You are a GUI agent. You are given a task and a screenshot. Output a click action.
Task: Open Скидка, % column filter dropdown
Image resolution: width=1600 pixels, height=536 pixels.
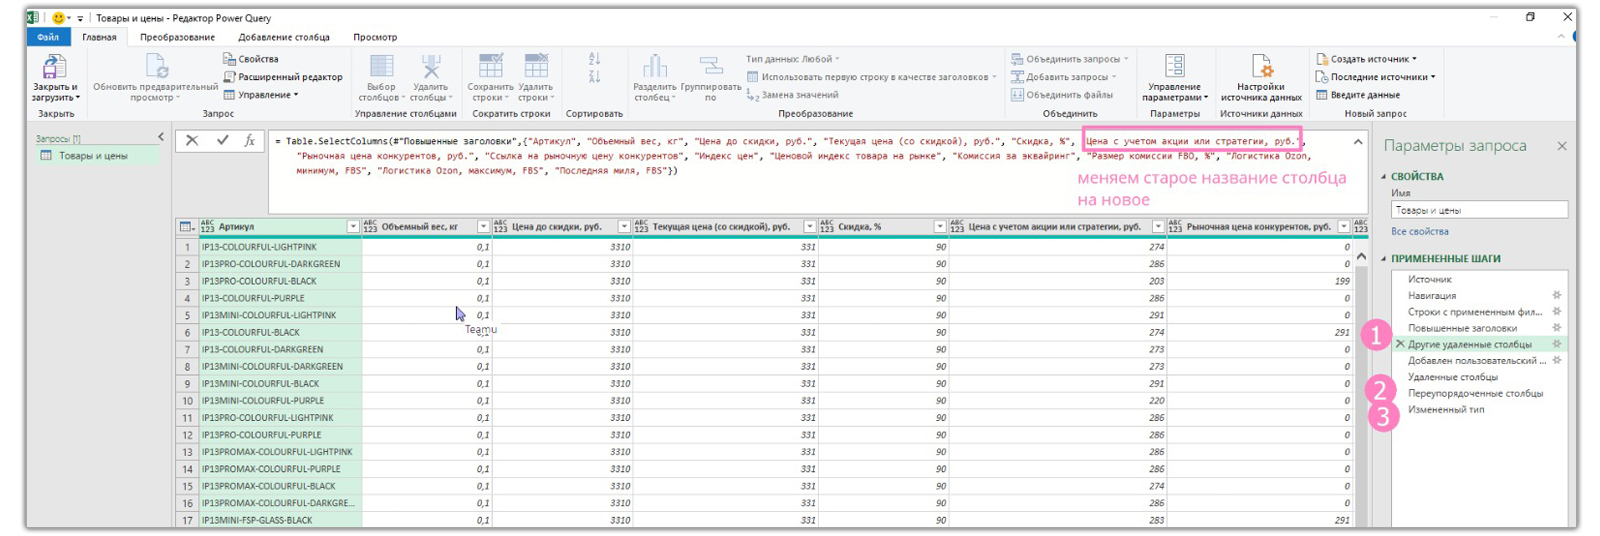[x=939, y=227]
